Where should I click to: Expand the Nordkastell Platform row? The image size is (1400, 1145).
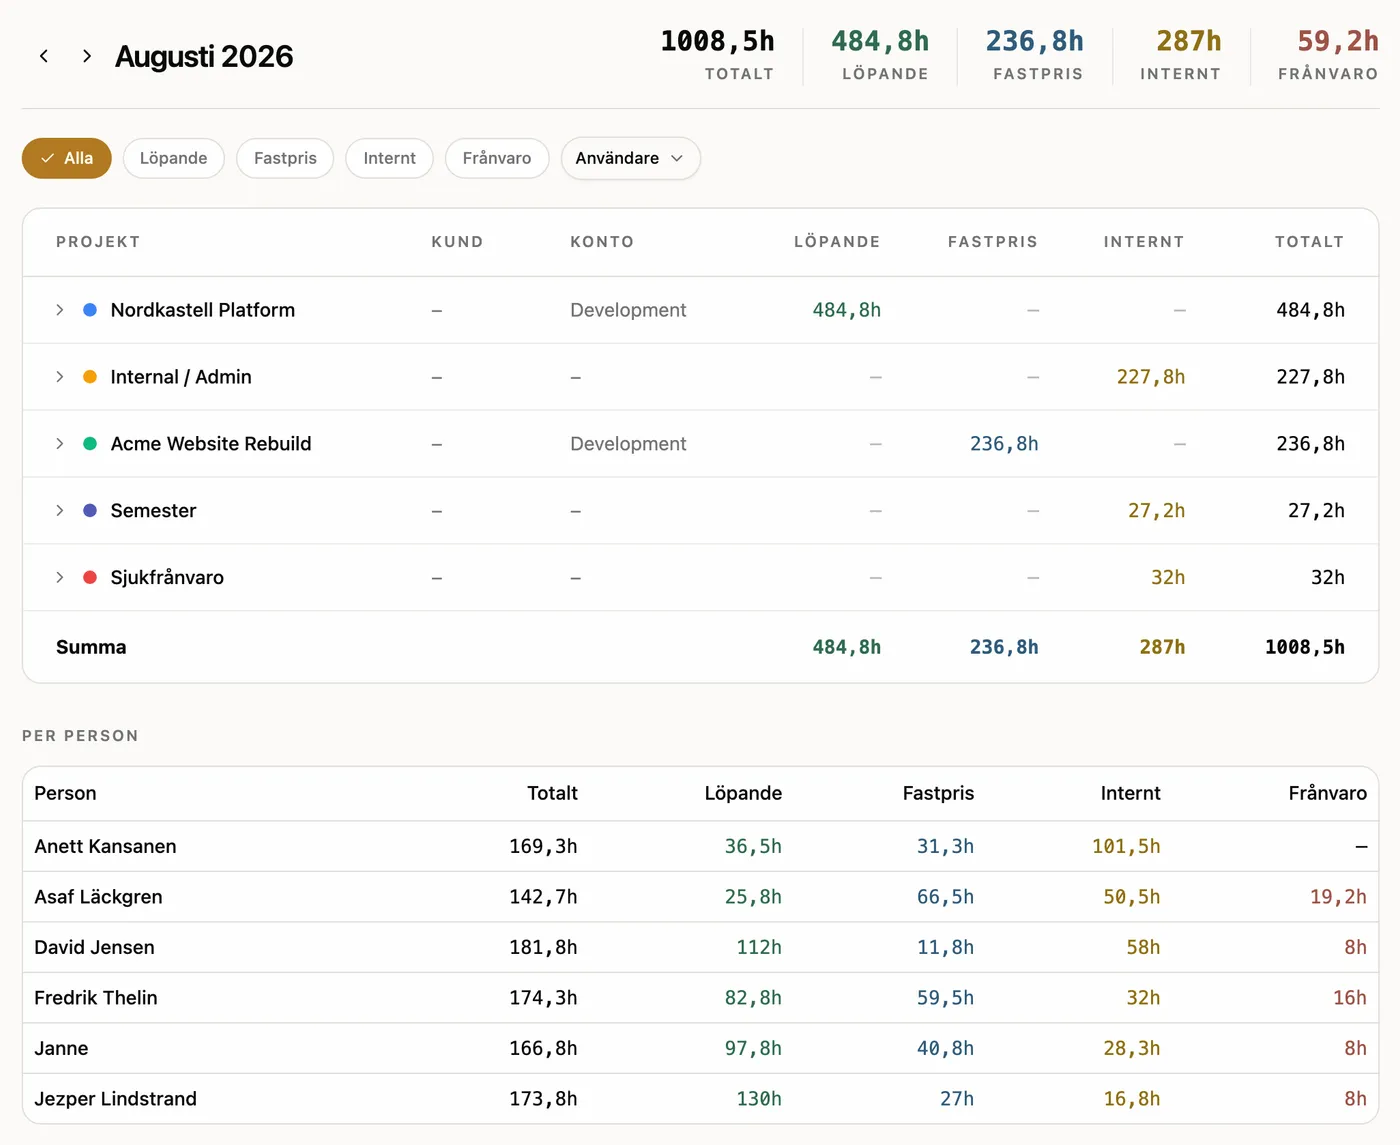click(60, 310)
